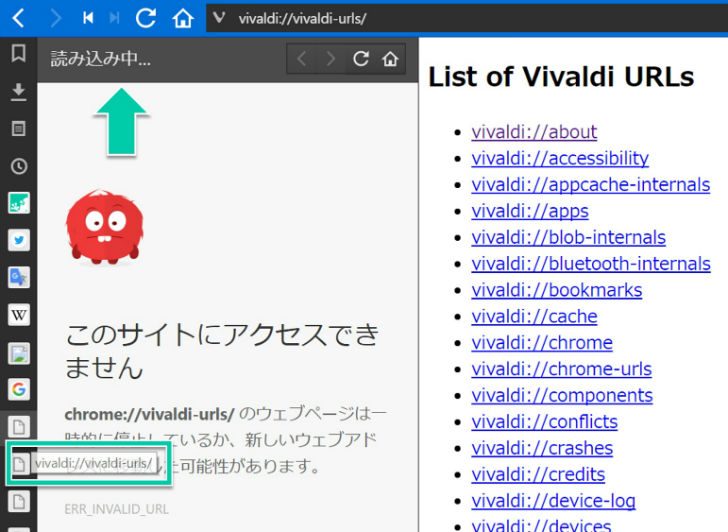Viewport: 728px width, 532px height.
Task: Open the vivaldi://device-log link
Action: [x=553, y=501]
